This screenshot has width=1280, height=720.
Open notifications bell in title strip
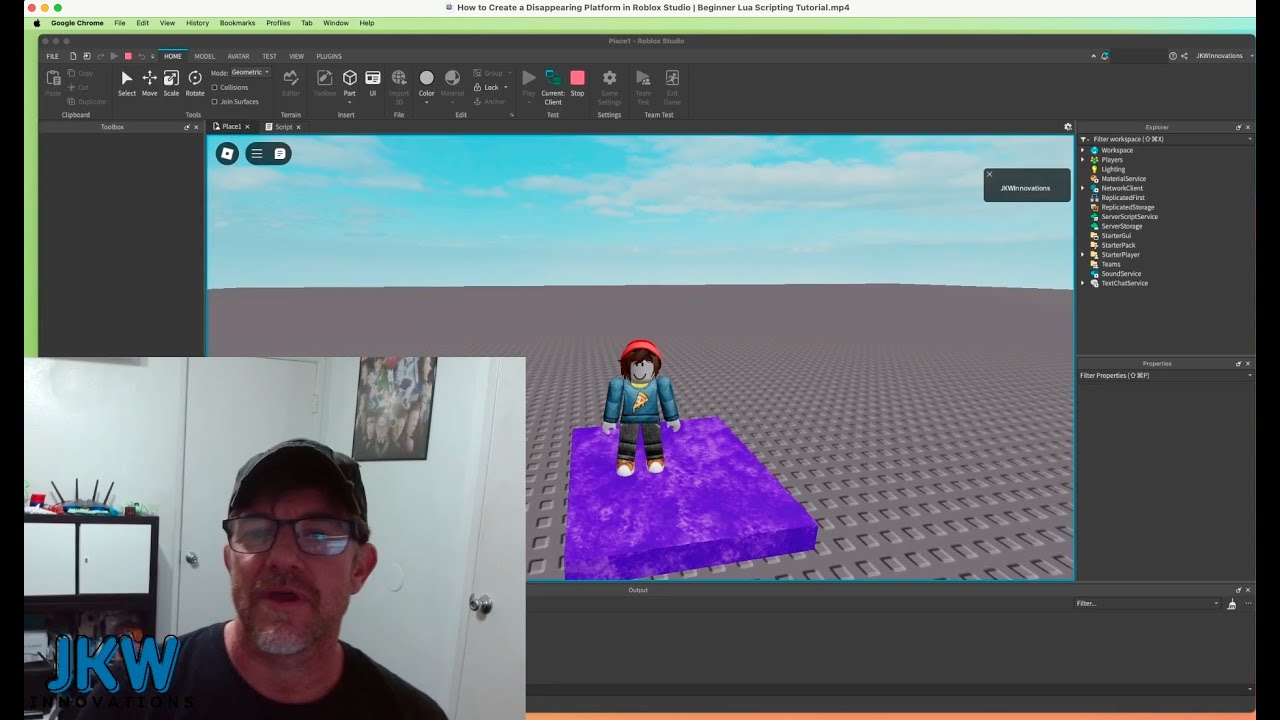tap(1105, 56)
